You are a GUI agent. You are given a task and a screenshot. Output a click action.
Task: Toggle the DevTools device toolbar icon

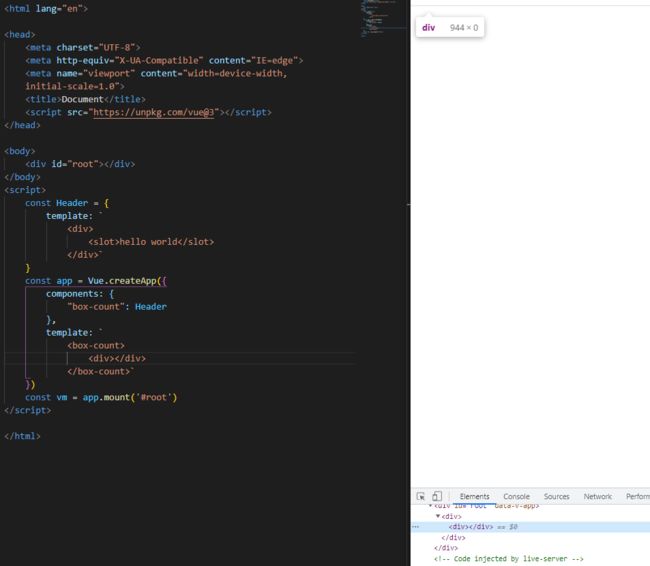(437, 496)
